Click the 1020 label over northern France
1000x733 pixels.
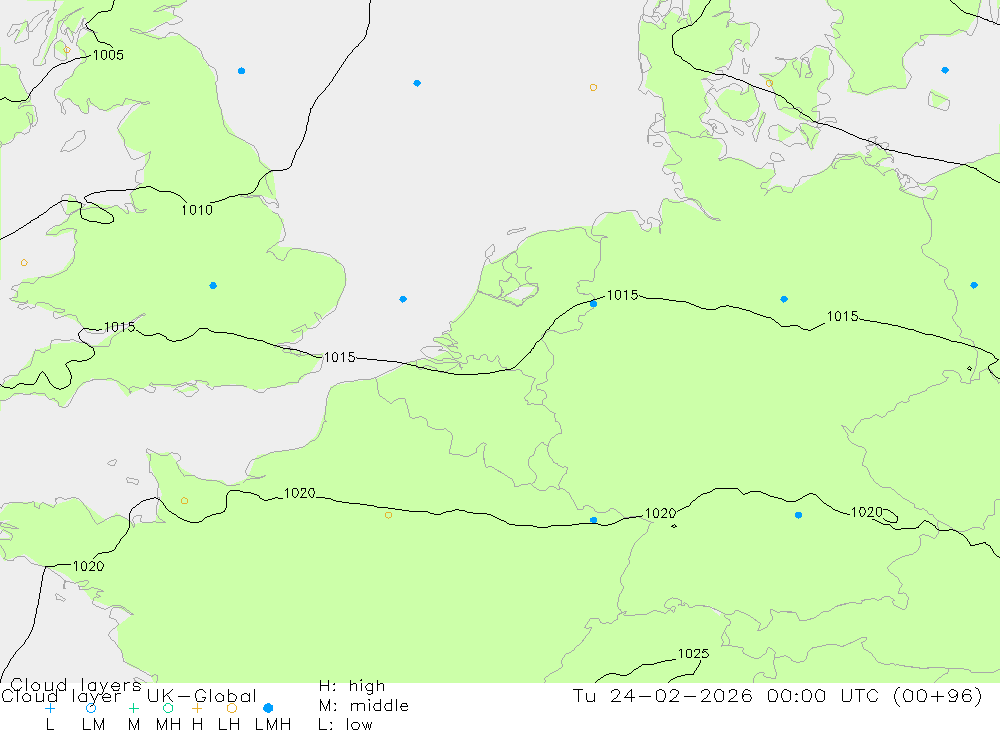(x=300, y=493)
